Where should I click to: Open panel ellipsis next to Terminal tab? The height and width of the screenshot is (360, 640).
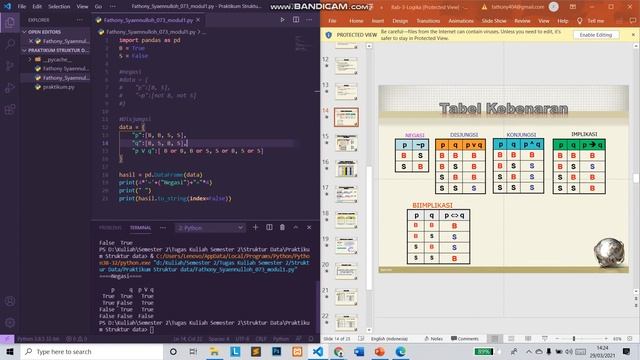(x=163, y=228)
